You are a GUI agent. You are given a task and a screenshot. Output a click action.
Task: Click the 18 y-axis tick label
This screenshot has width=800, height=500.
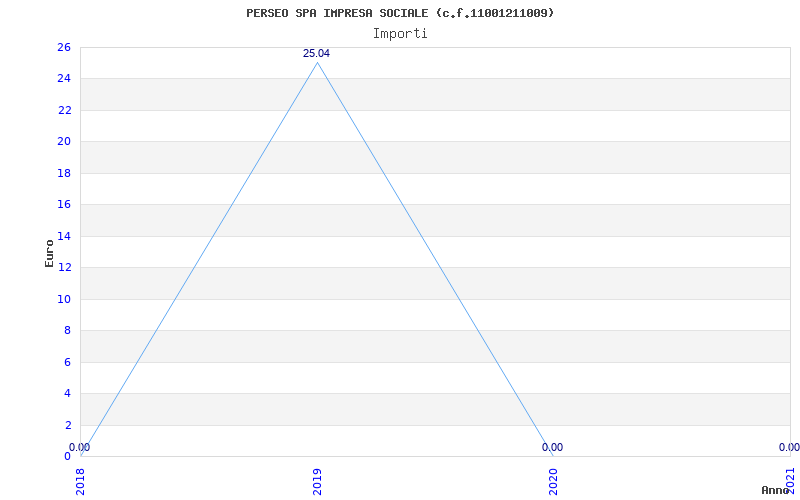coord(64,173)
